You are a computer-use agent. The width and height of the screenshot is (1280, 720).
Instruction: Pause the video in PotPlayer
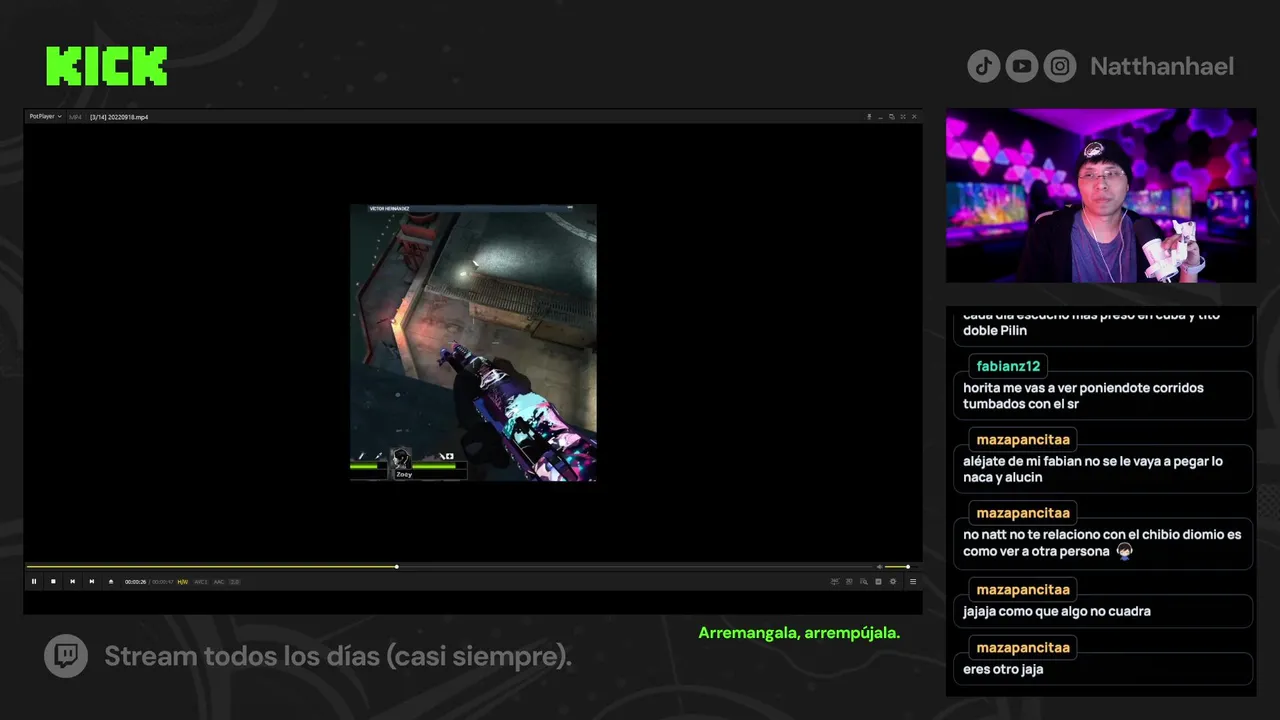click(34, 581)
